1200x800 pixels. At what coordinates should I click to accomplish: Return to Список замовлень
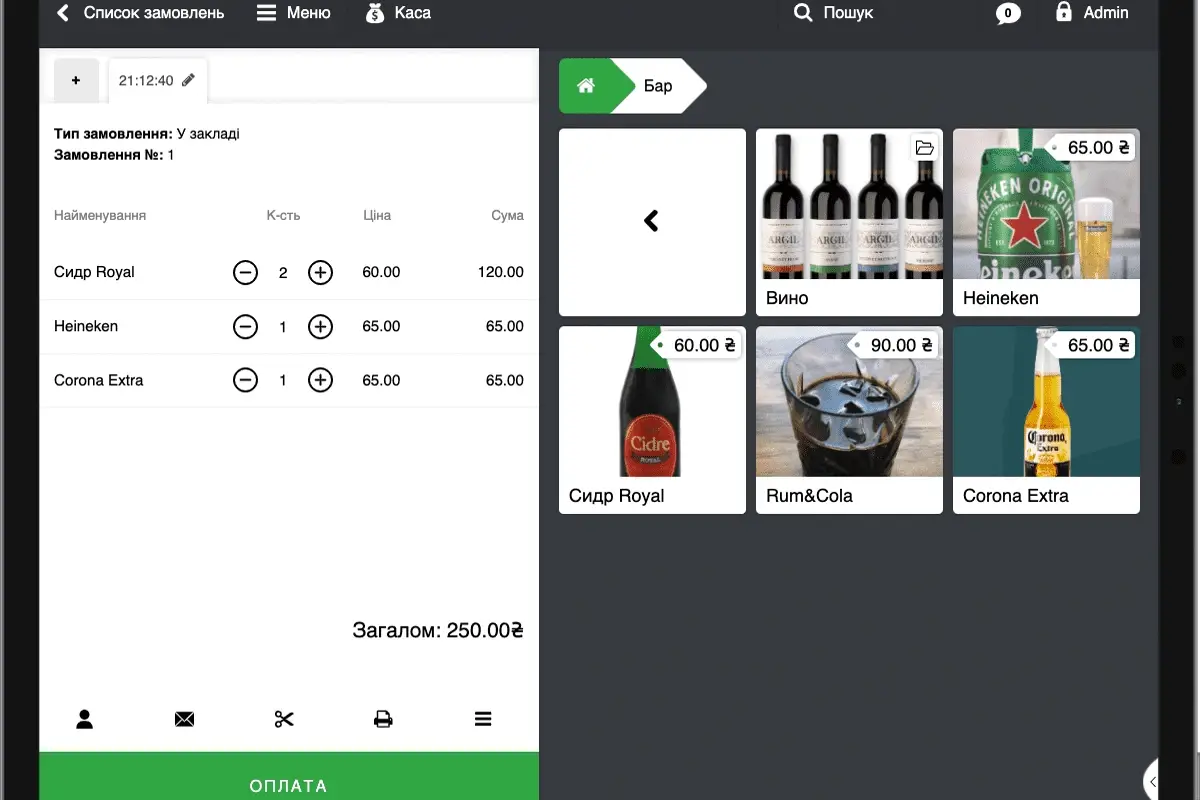point(140,13)
